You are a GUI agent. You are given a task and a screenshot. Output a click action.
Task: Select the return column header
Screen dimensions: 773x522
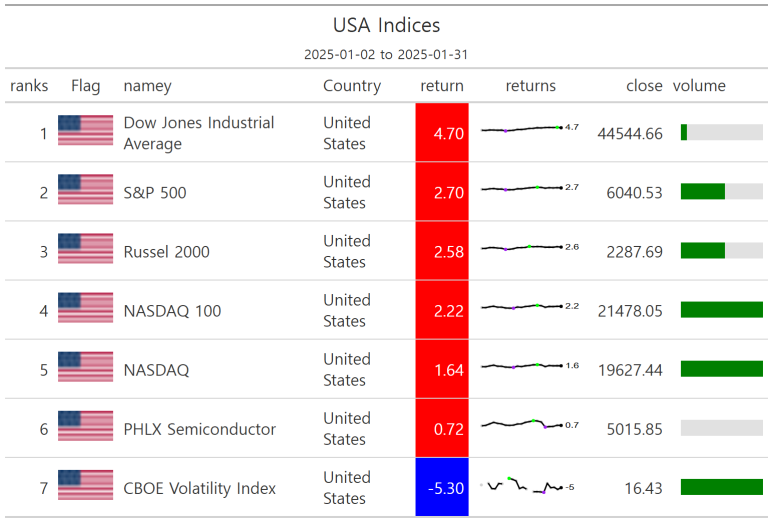pos(442,86)
